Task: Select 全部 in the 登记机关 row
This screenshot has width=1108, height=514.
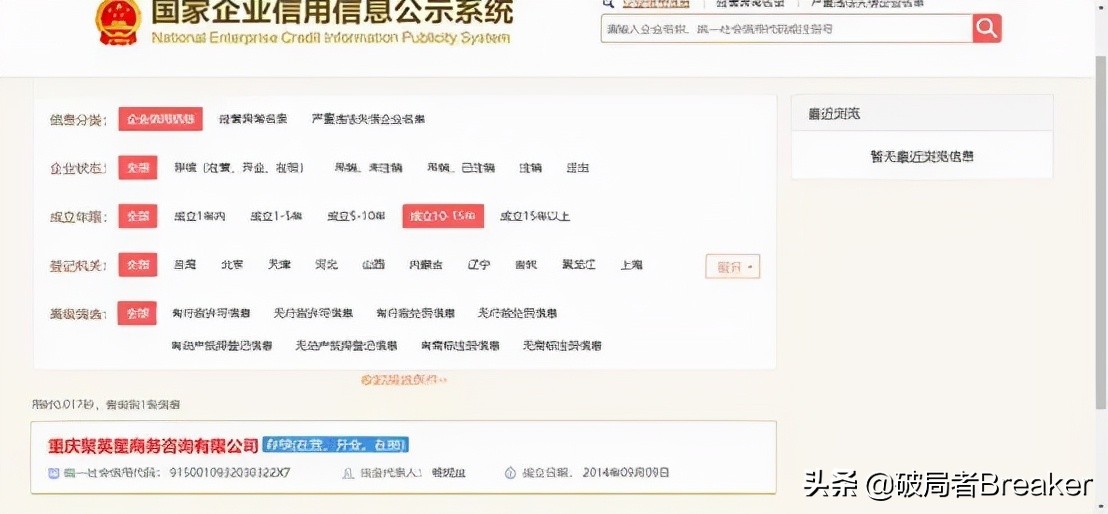Action: tap(138, 264)
